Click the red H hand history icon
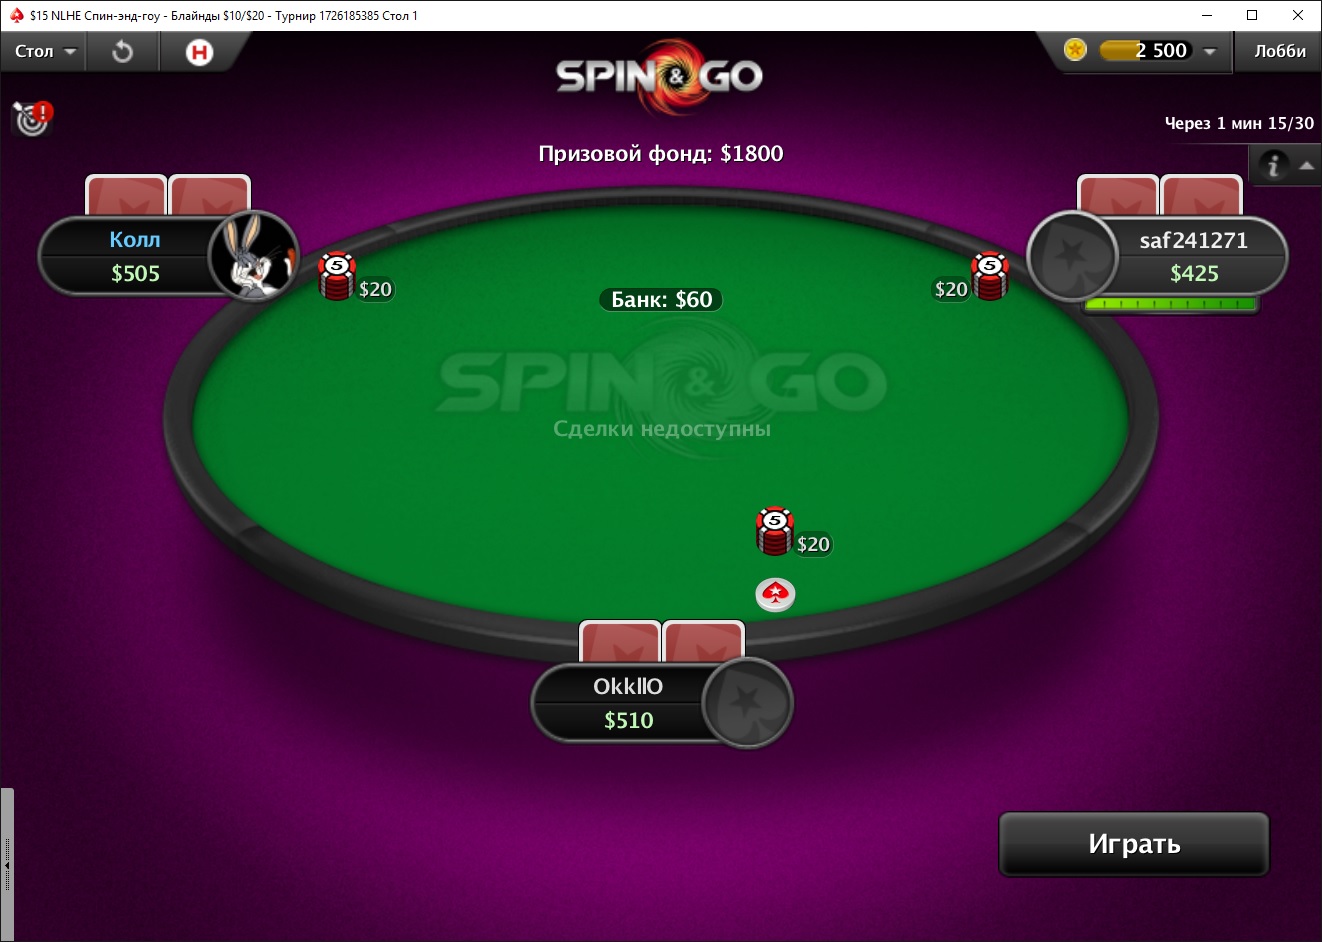 199,51
